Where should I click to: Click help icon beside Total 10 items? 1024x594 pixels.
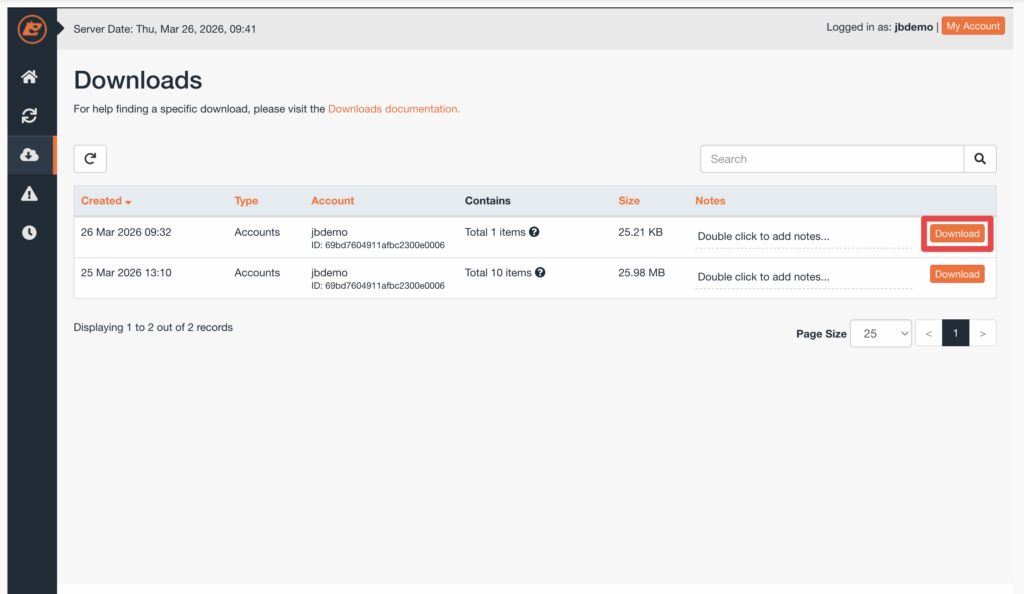click(540, 272)
